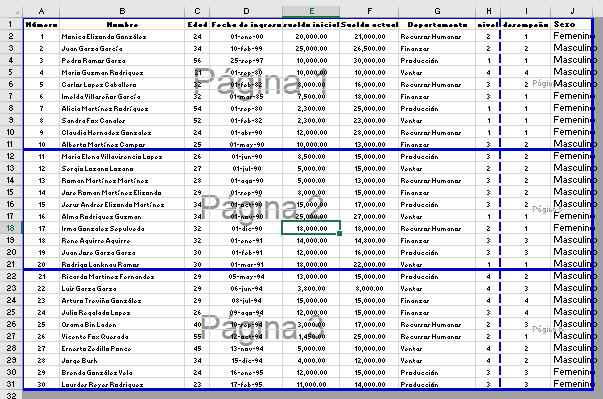This screenshot has width=603, height=399.
Task: Click the Edad header cell
Action: pos(197,25)
